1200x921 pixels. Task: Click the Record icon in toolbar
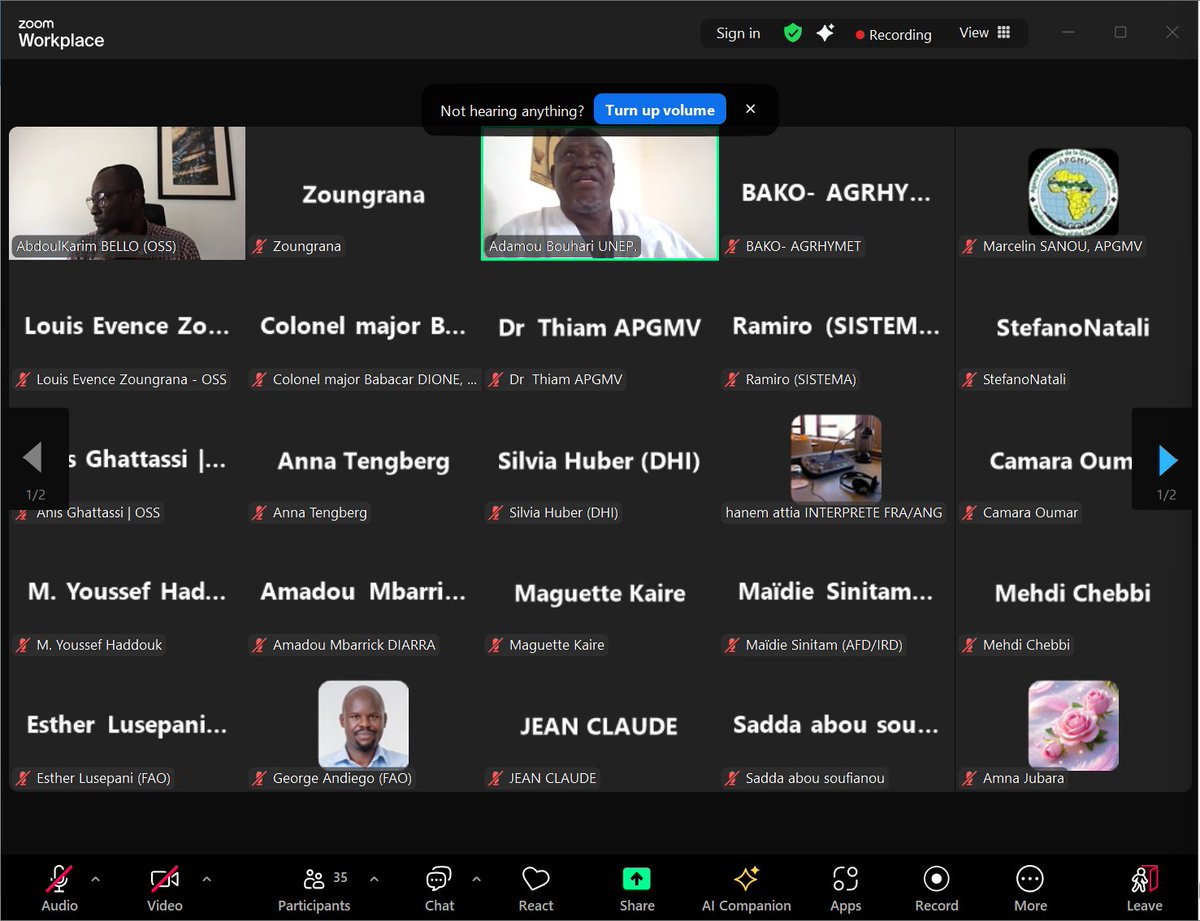point(936,879)
